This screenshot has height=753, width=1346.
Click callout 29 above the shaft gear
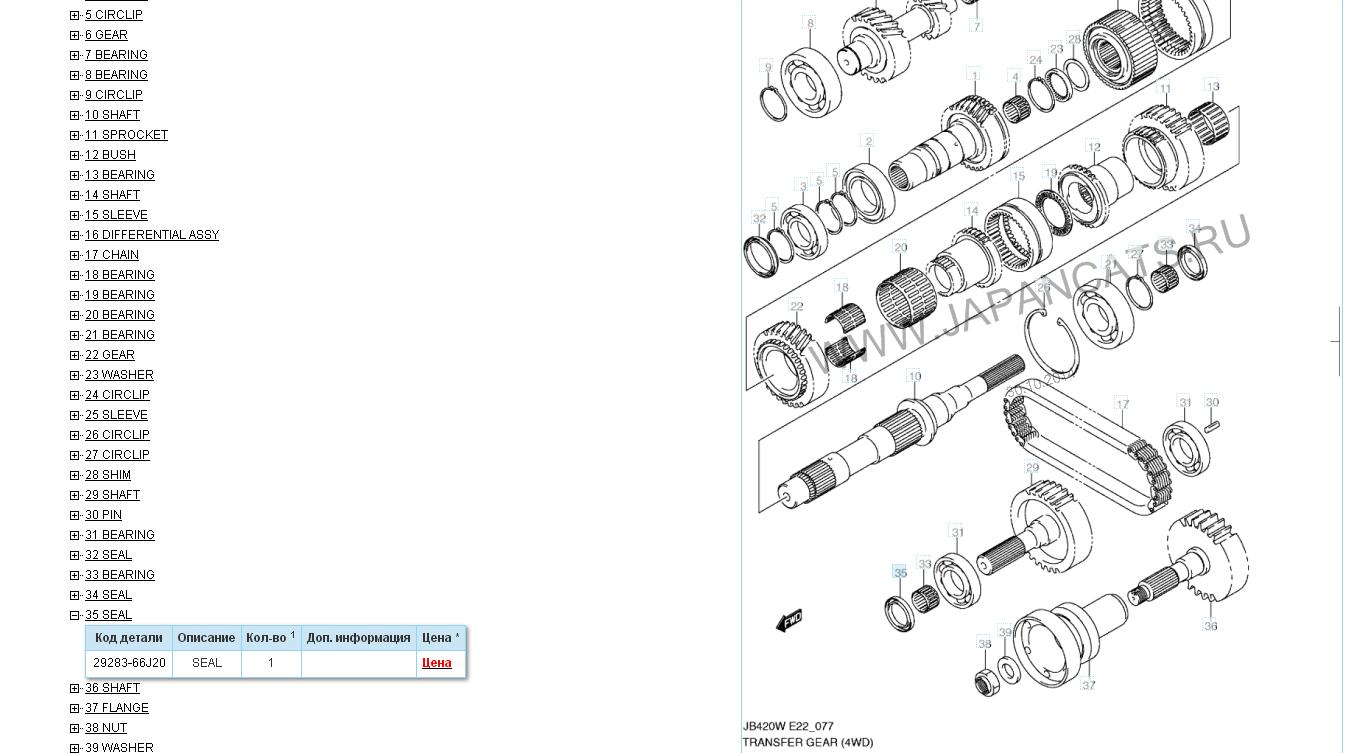click(x=1032, y=468)
